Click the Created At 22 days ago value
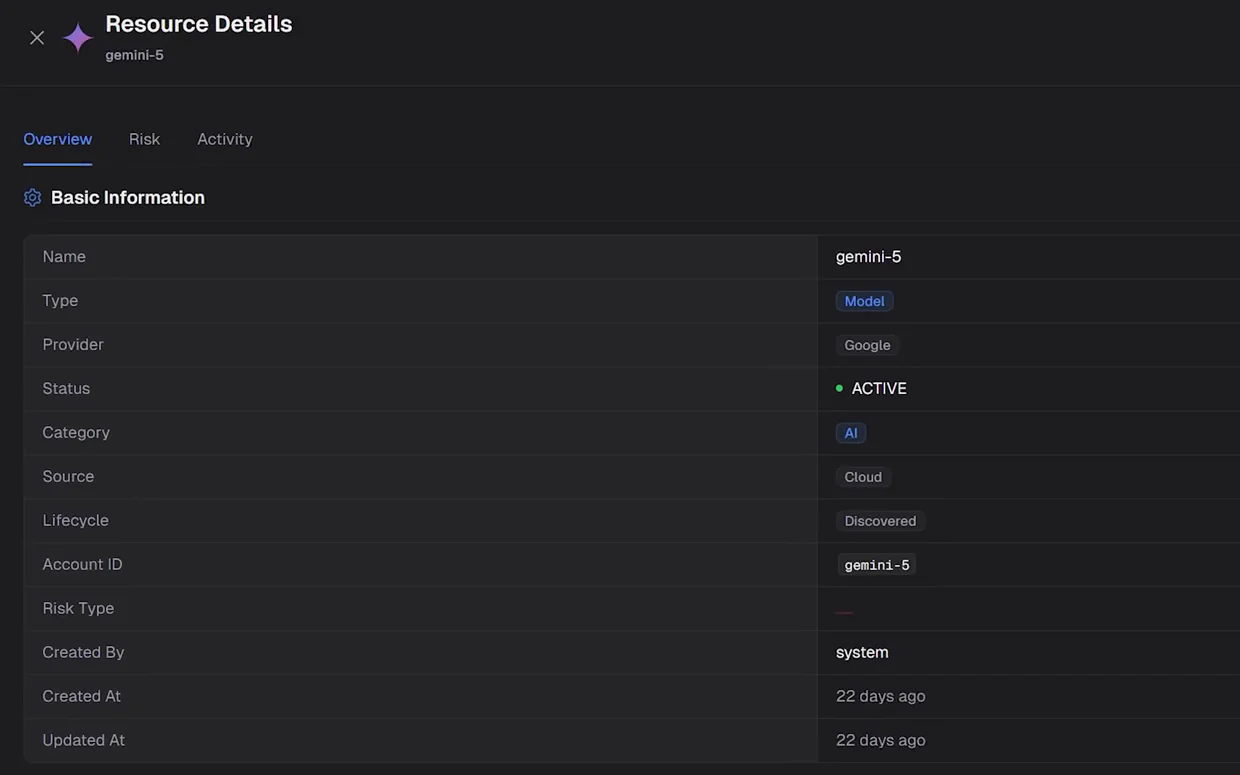Screen dimensions: 1240x775 [880, 697]
